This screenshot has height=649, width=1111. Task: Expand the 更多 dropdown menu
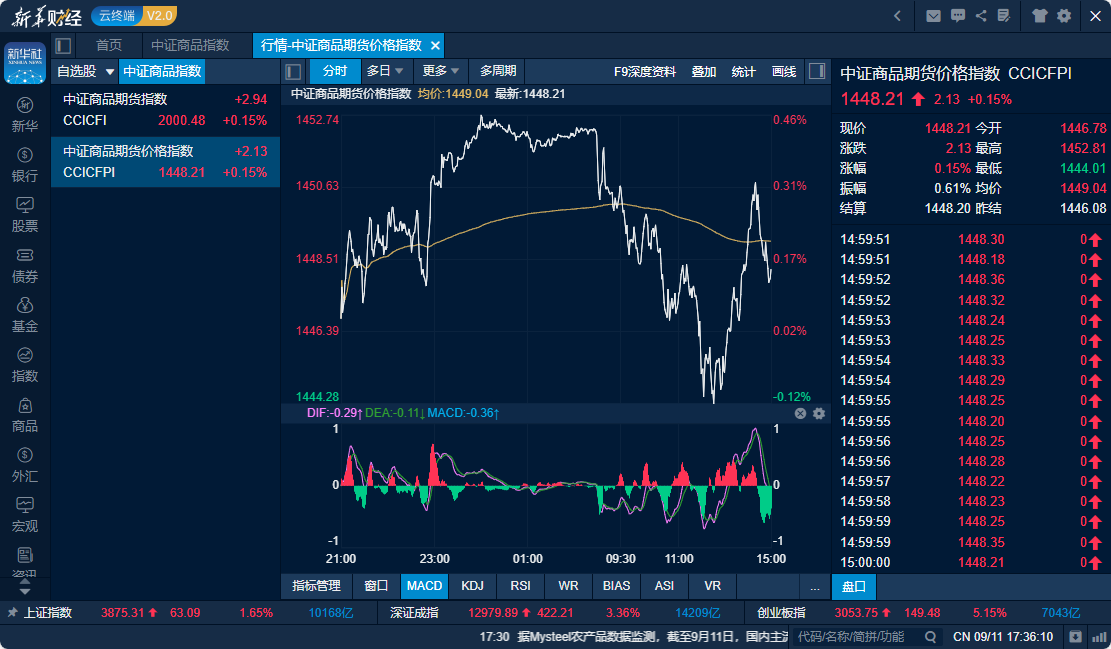[441, 71]
